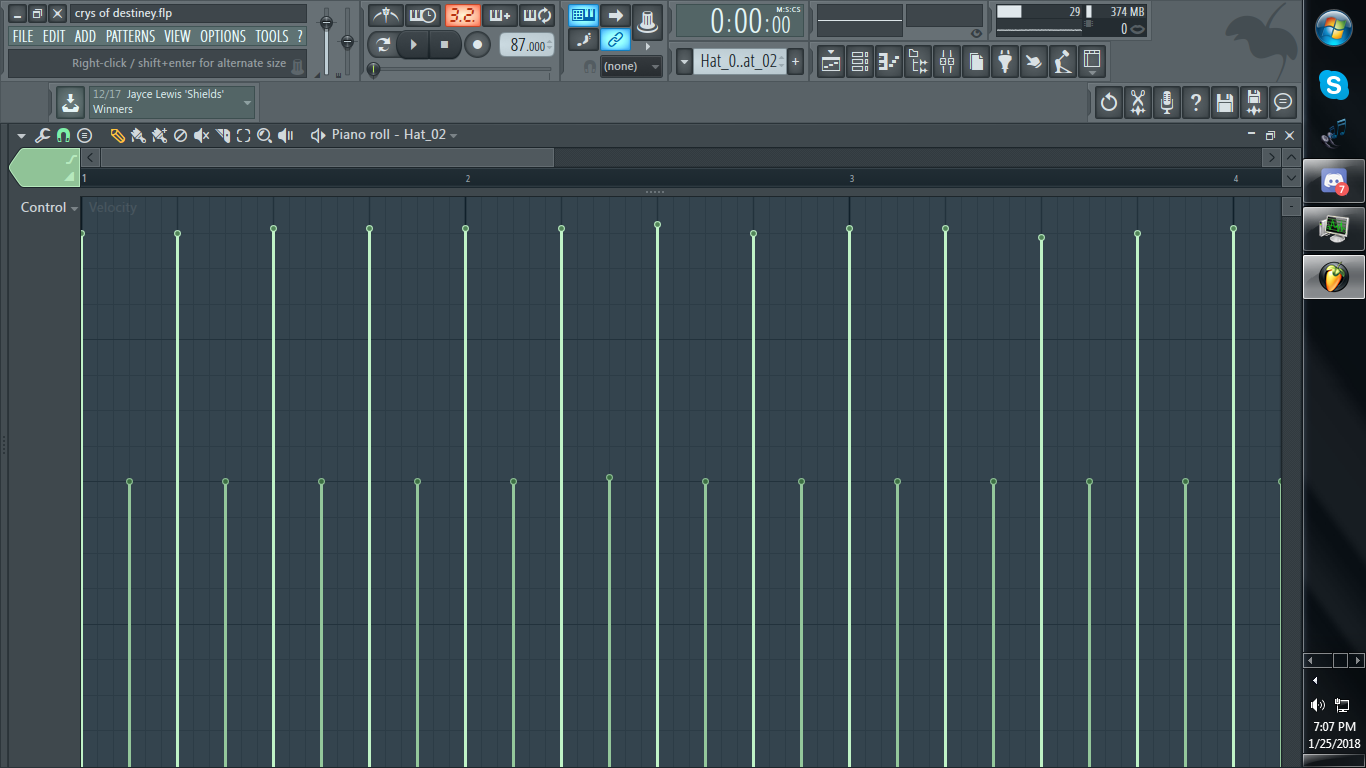
Task: Click the stop button
Action: (445, 45)
